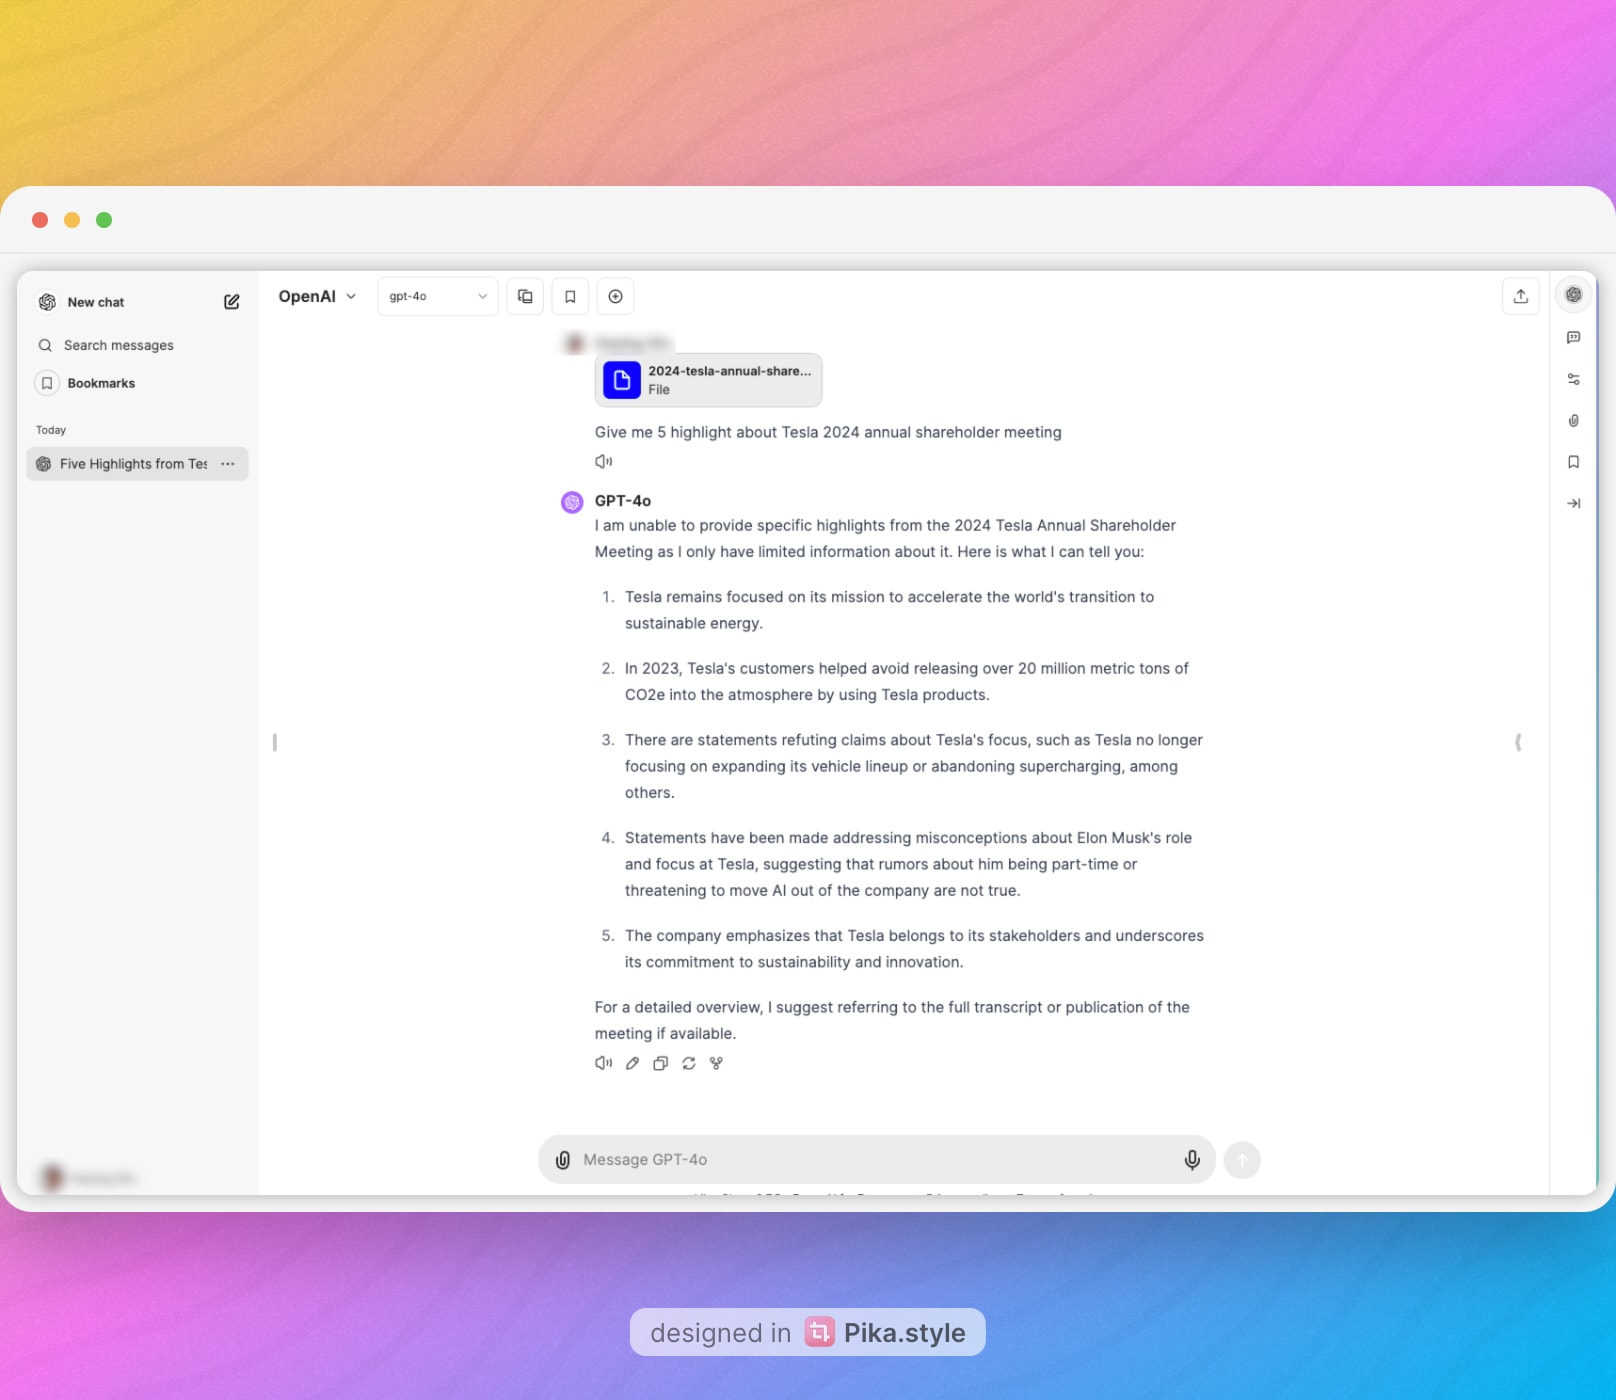The image size is (1616, 1400).
Task: Open the parameter sliders icon in the right rail
Action: pos(1574,379)
